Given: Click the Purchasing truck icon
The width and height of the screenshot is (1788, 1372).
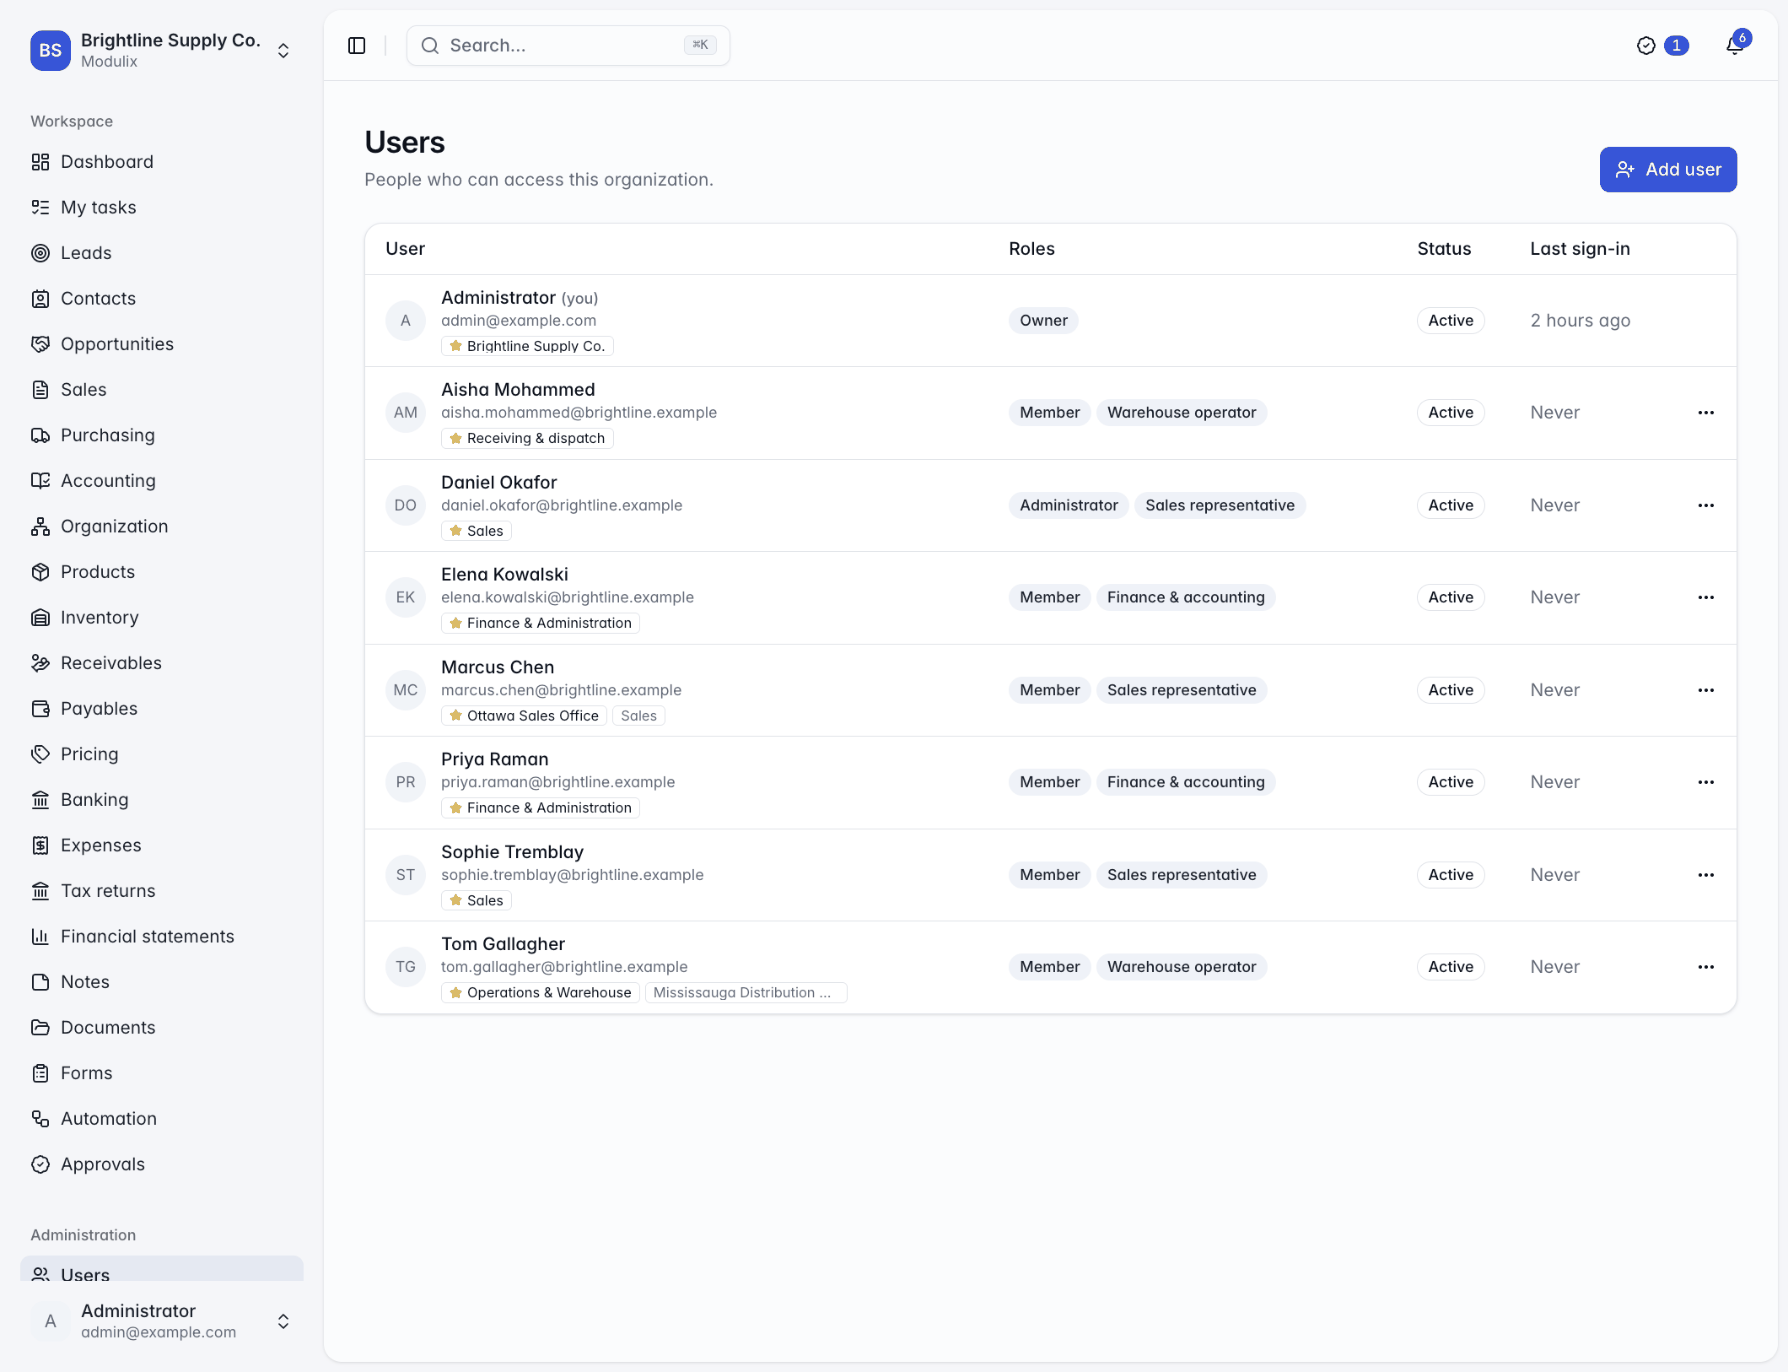Looking at the screenshot, I should tap(40, 435).
